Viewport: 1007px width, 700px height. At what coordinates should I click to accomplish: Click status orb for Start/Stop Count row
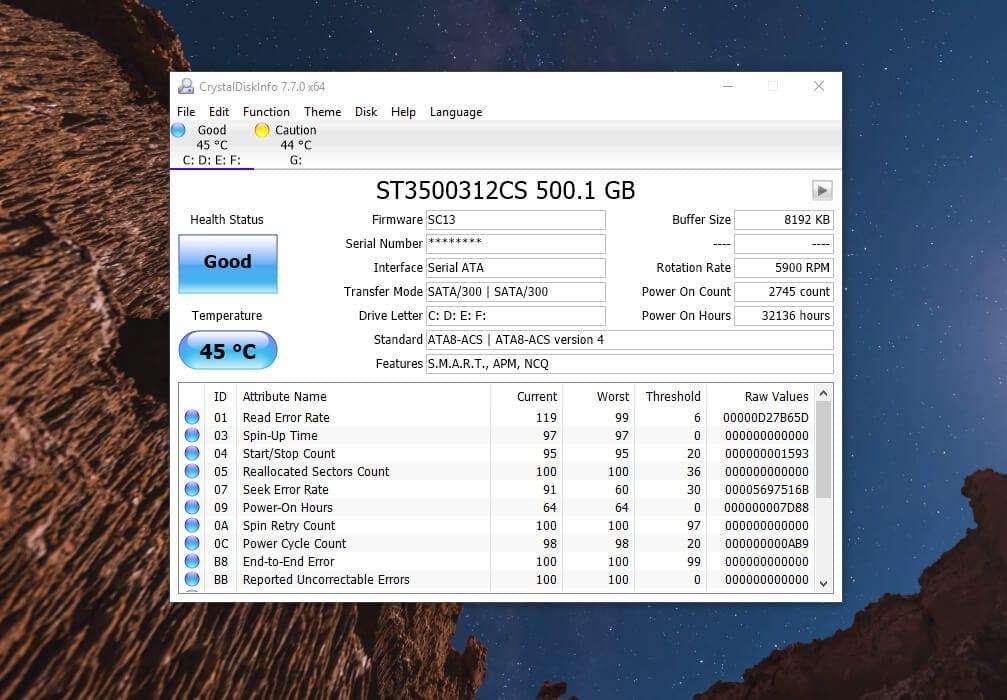(x=192, y=453)
